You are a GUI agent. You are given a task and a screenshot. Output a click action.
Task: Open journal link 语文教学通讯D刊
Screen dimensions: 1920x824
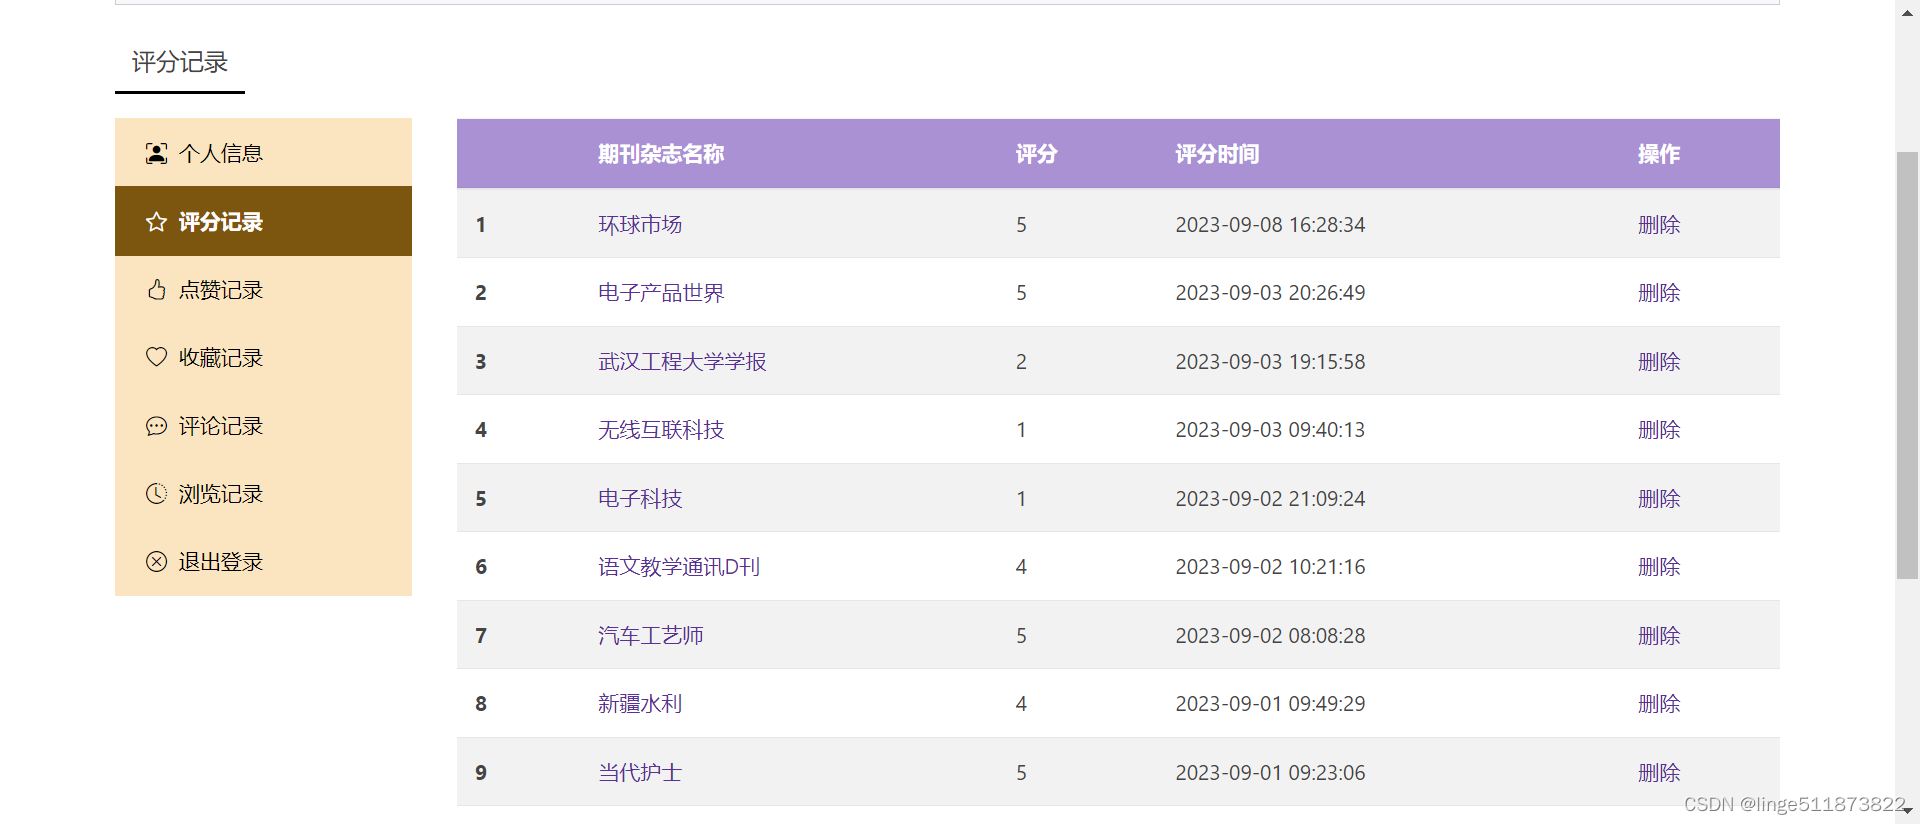click(679, 567)
